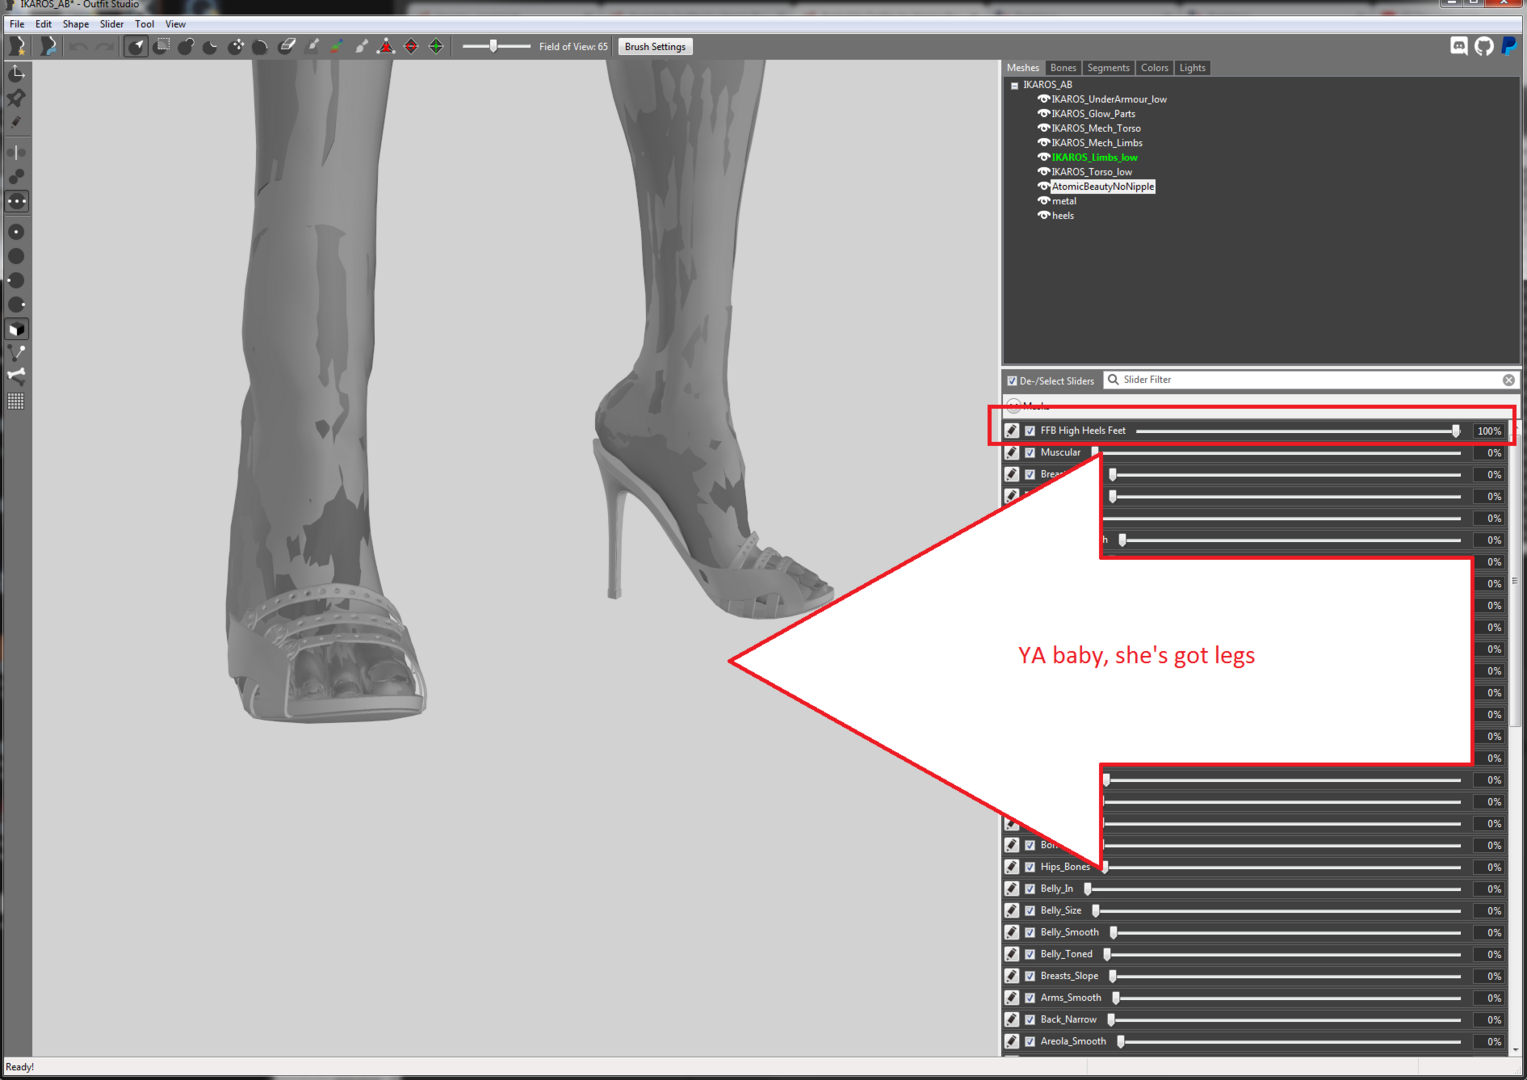Screen dimensions: 1527x1080
Task: Click the 100% value box for FFB High Heels
Action: (1488, 431)
